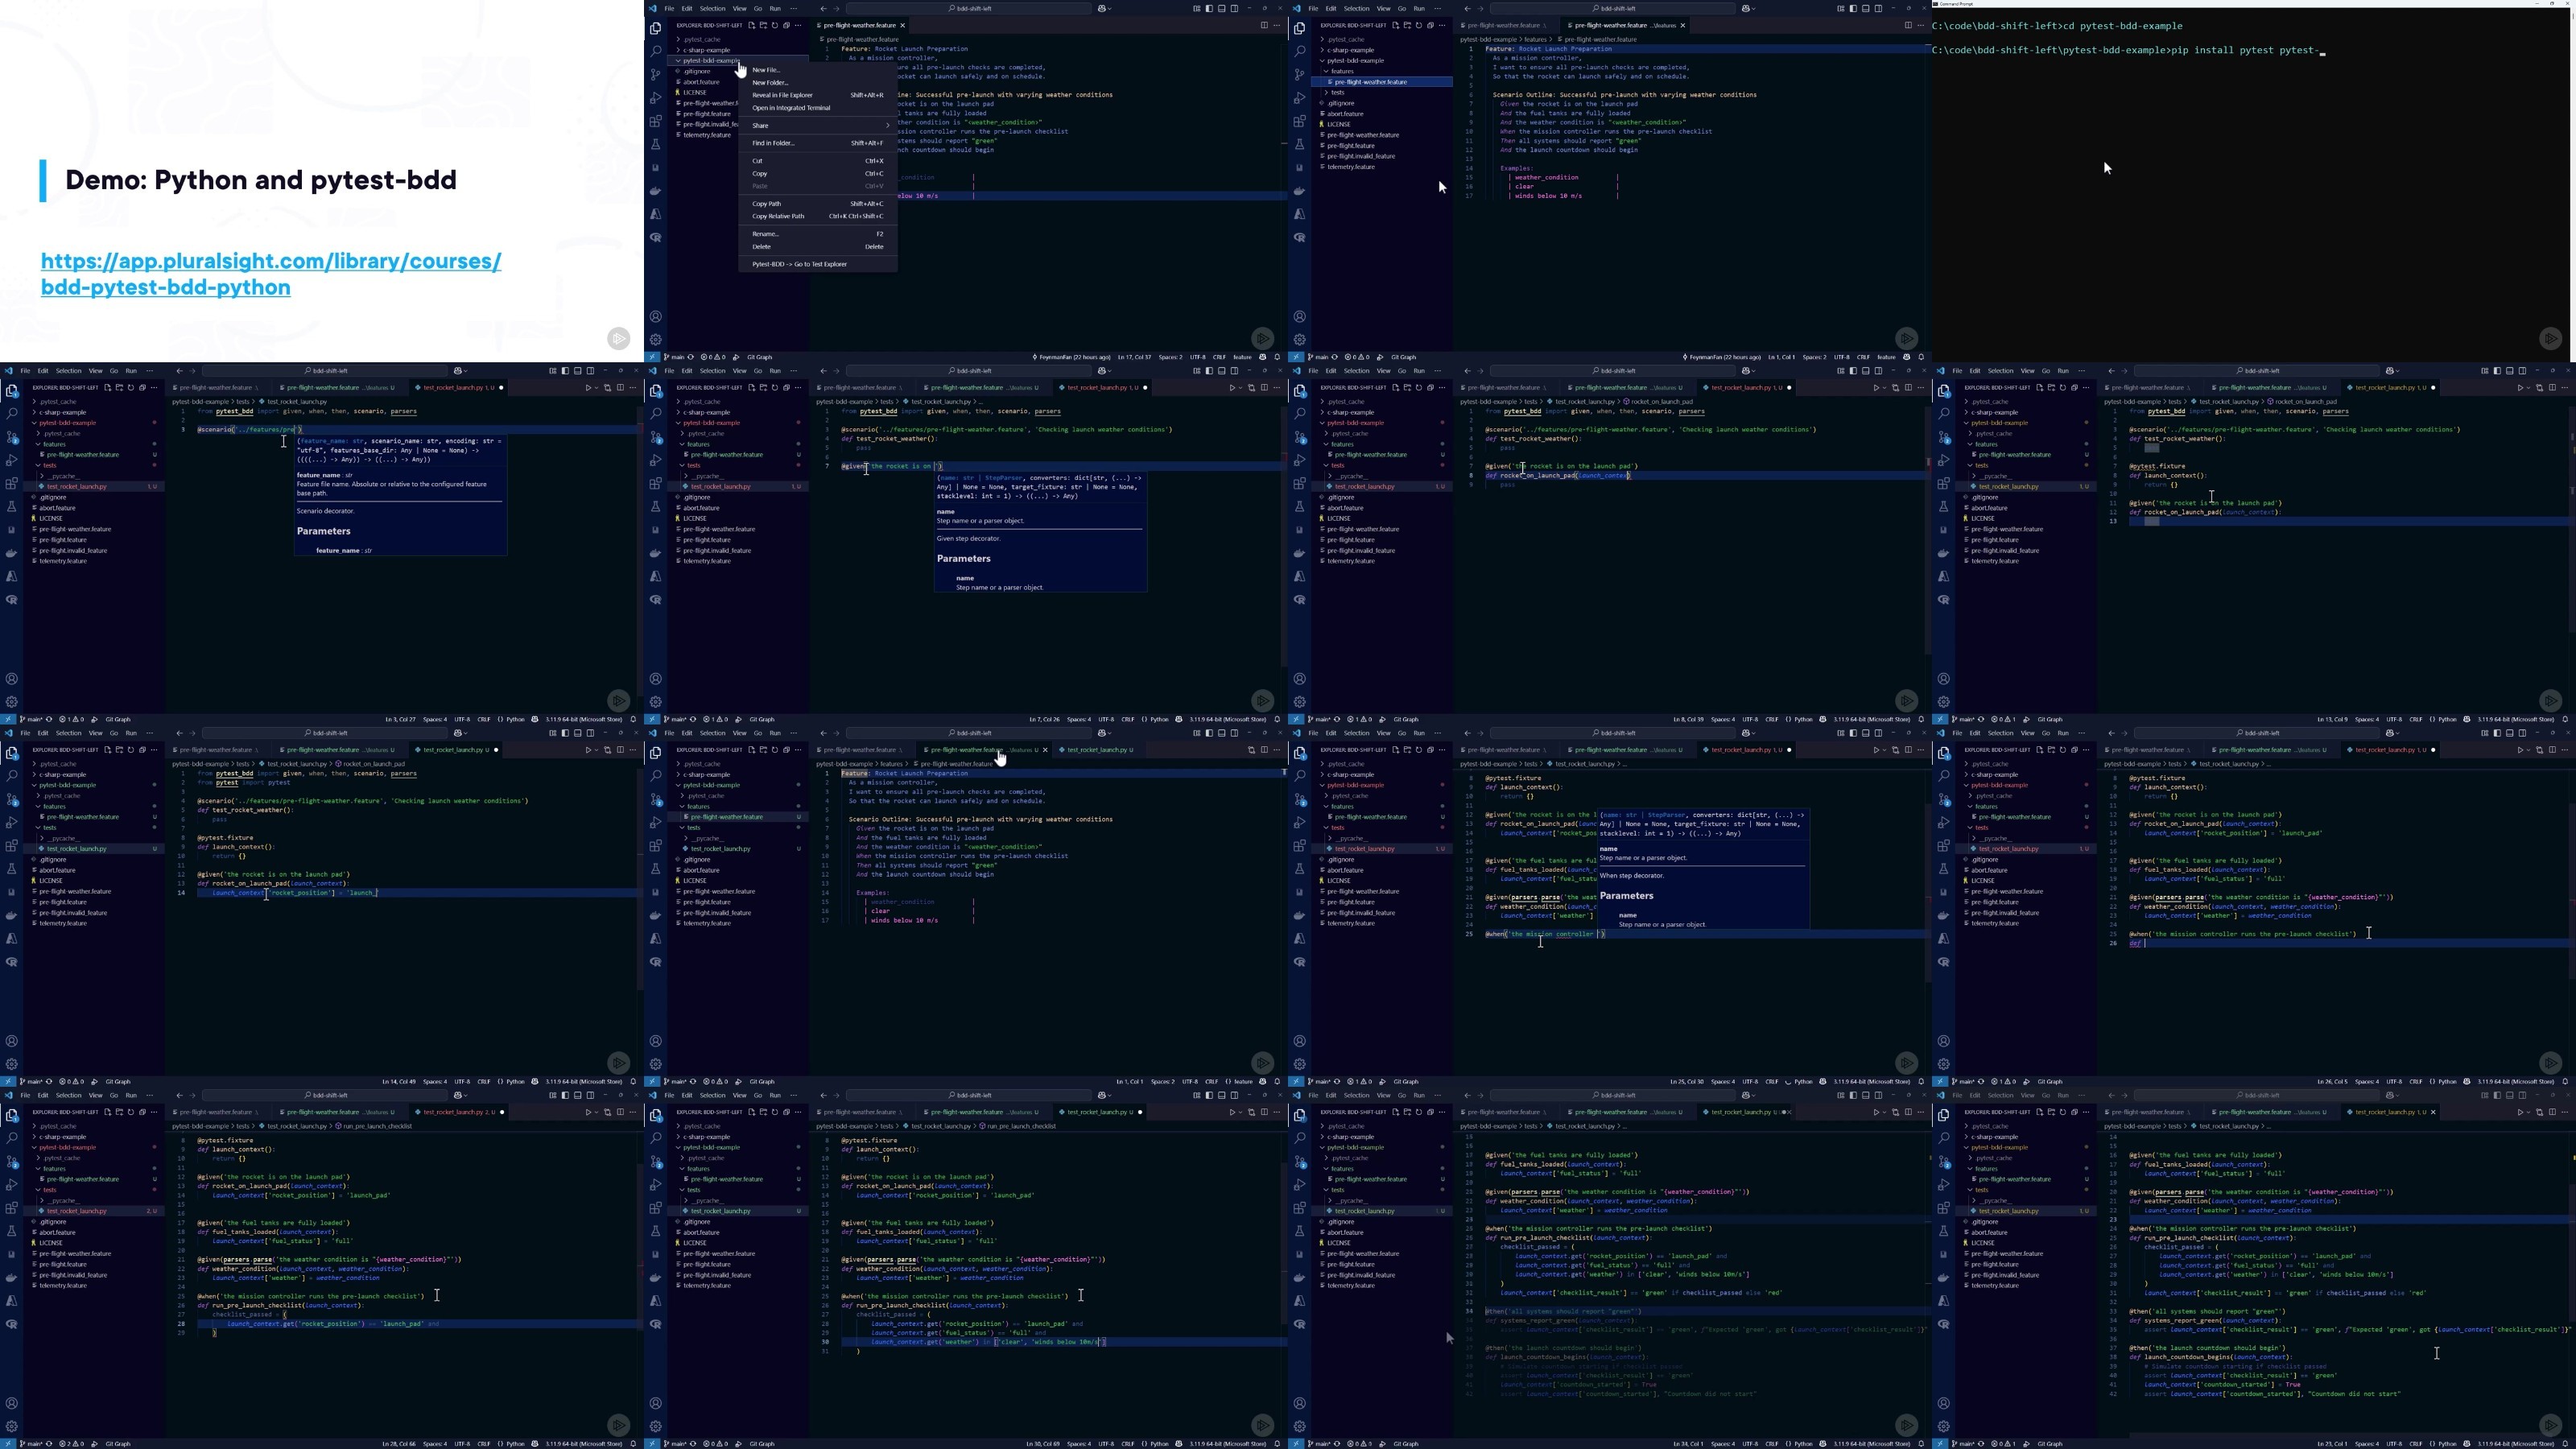Open Copilot dropdown in context-menu frame title bar
This screenshot has width=2576, height=1449.
point(1112,8)
